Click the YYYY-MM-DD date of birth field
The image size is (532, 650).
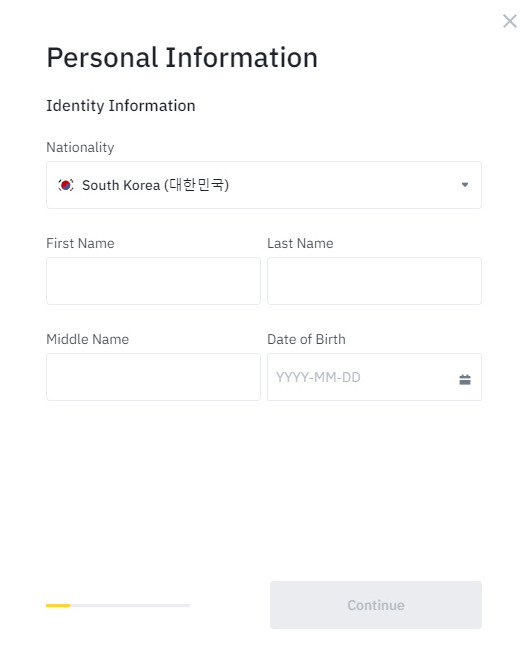(374, 377)
